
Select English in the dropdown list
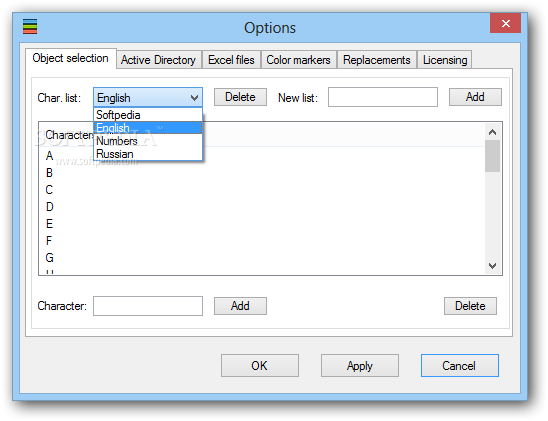tap(148, 128)
